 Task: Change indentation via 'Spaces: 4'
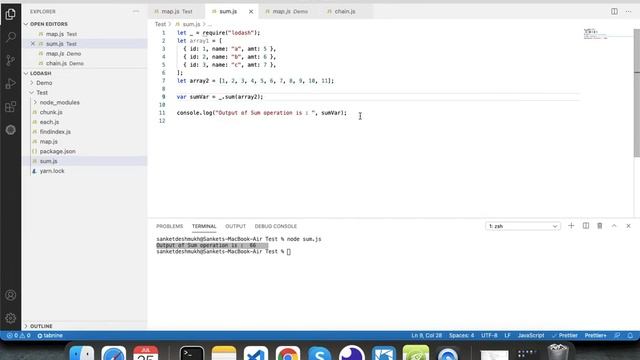click(462, 336)
